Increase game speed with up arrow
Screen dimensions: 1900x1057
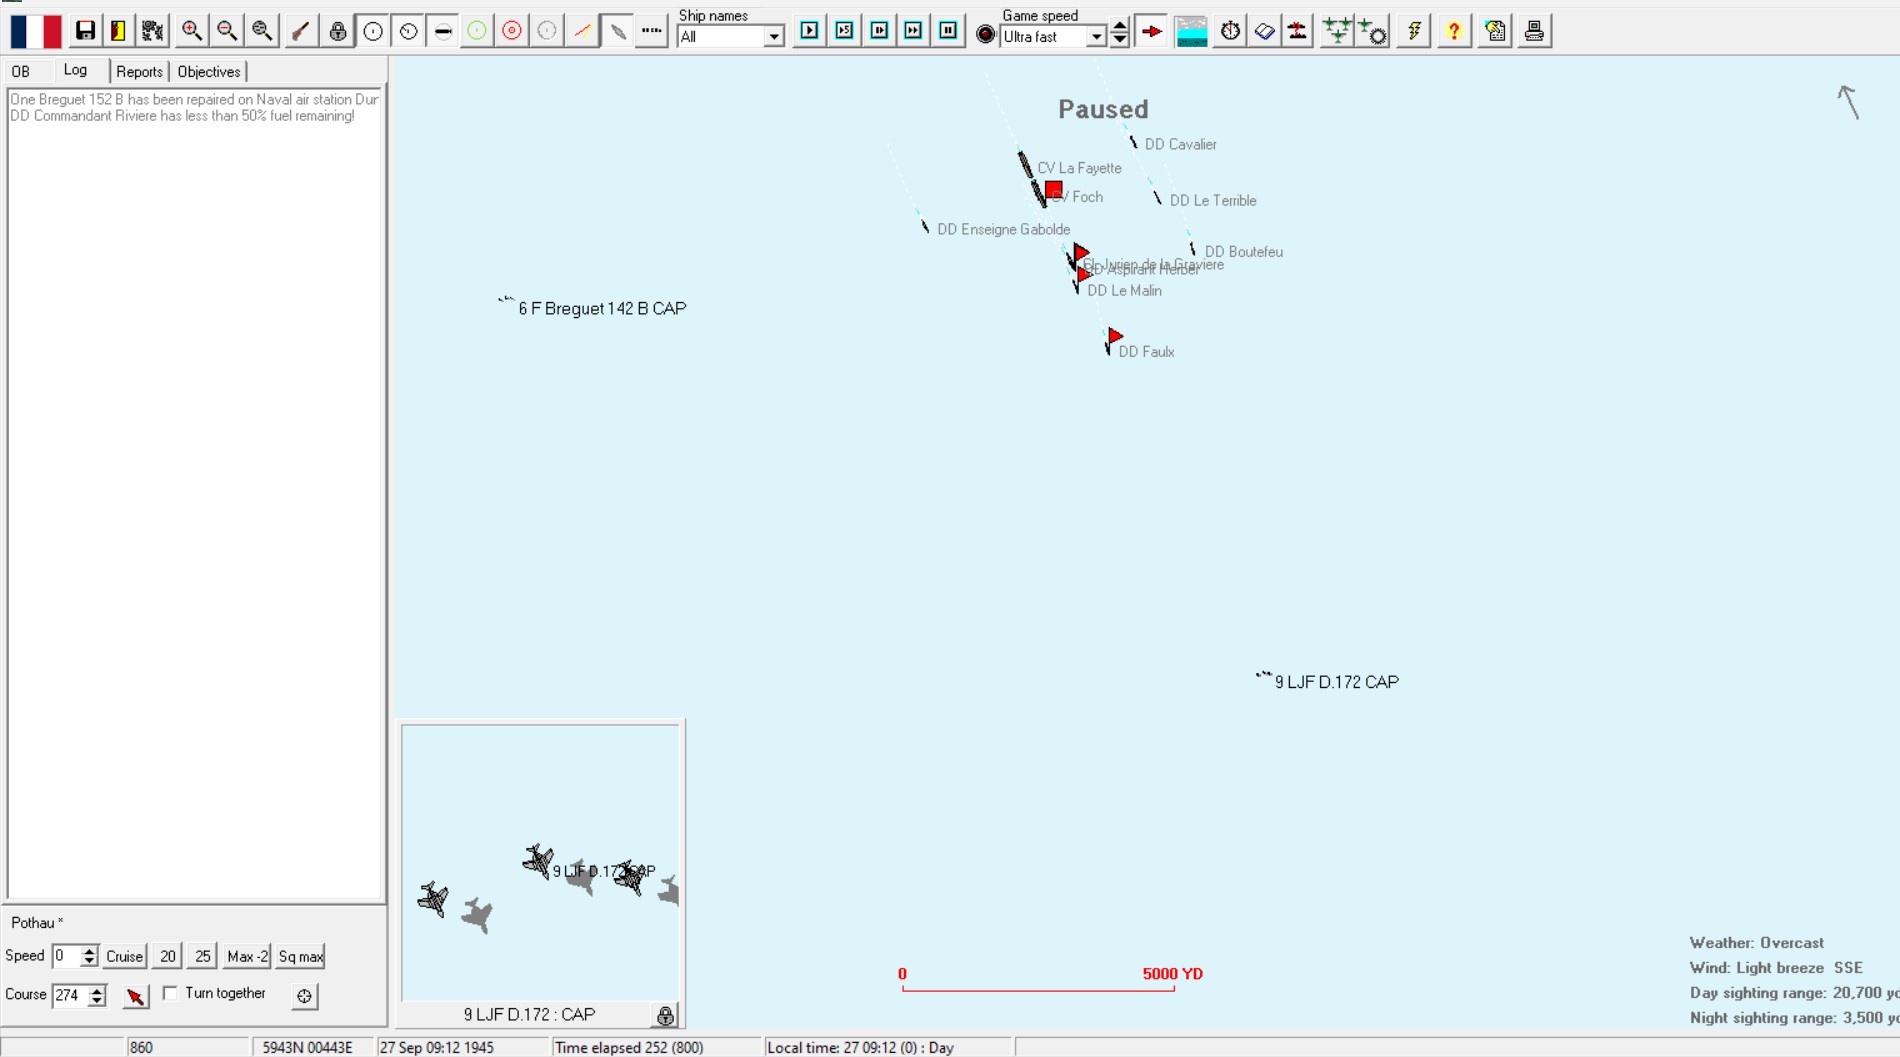pyautogui.click(x=1120, y=26)
